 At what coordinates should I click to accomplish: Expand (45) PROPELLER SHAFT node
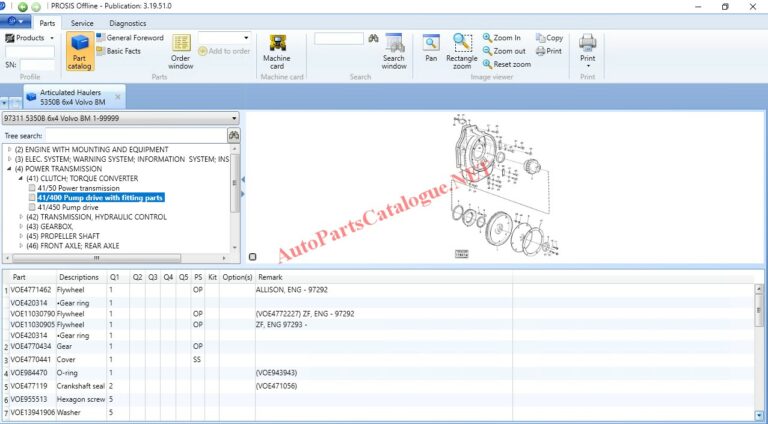(21, 236)
